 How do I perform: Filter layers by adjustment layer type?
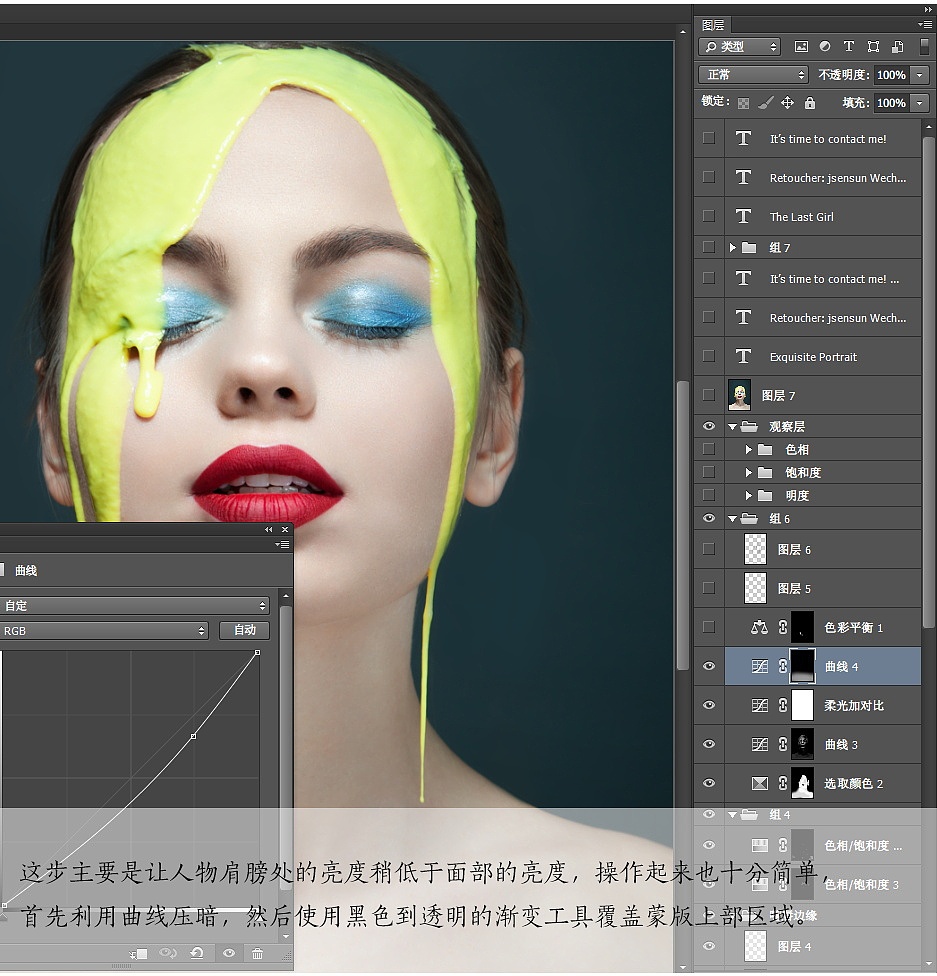click(x=825, y=47)
